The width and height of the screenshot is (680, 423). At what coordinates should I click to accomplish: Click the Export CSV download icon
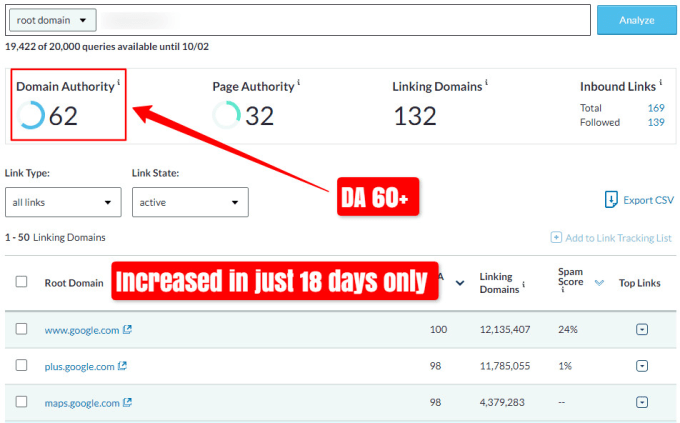click(611, 200)
